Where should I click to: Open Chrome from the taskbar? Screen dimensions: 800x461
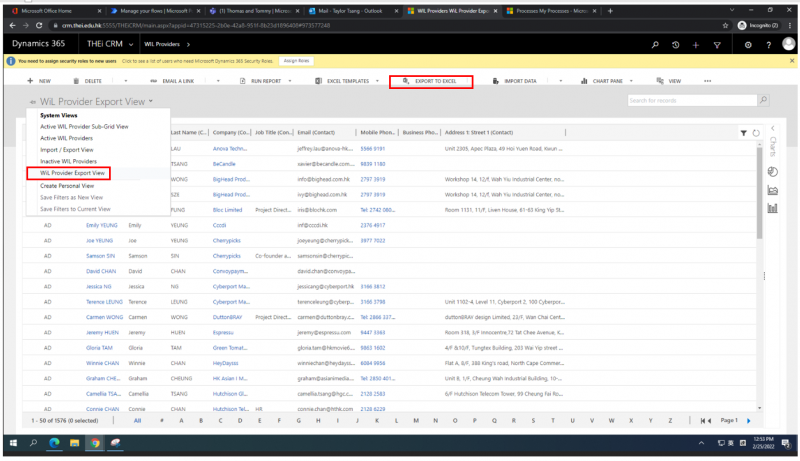(95, 443)
